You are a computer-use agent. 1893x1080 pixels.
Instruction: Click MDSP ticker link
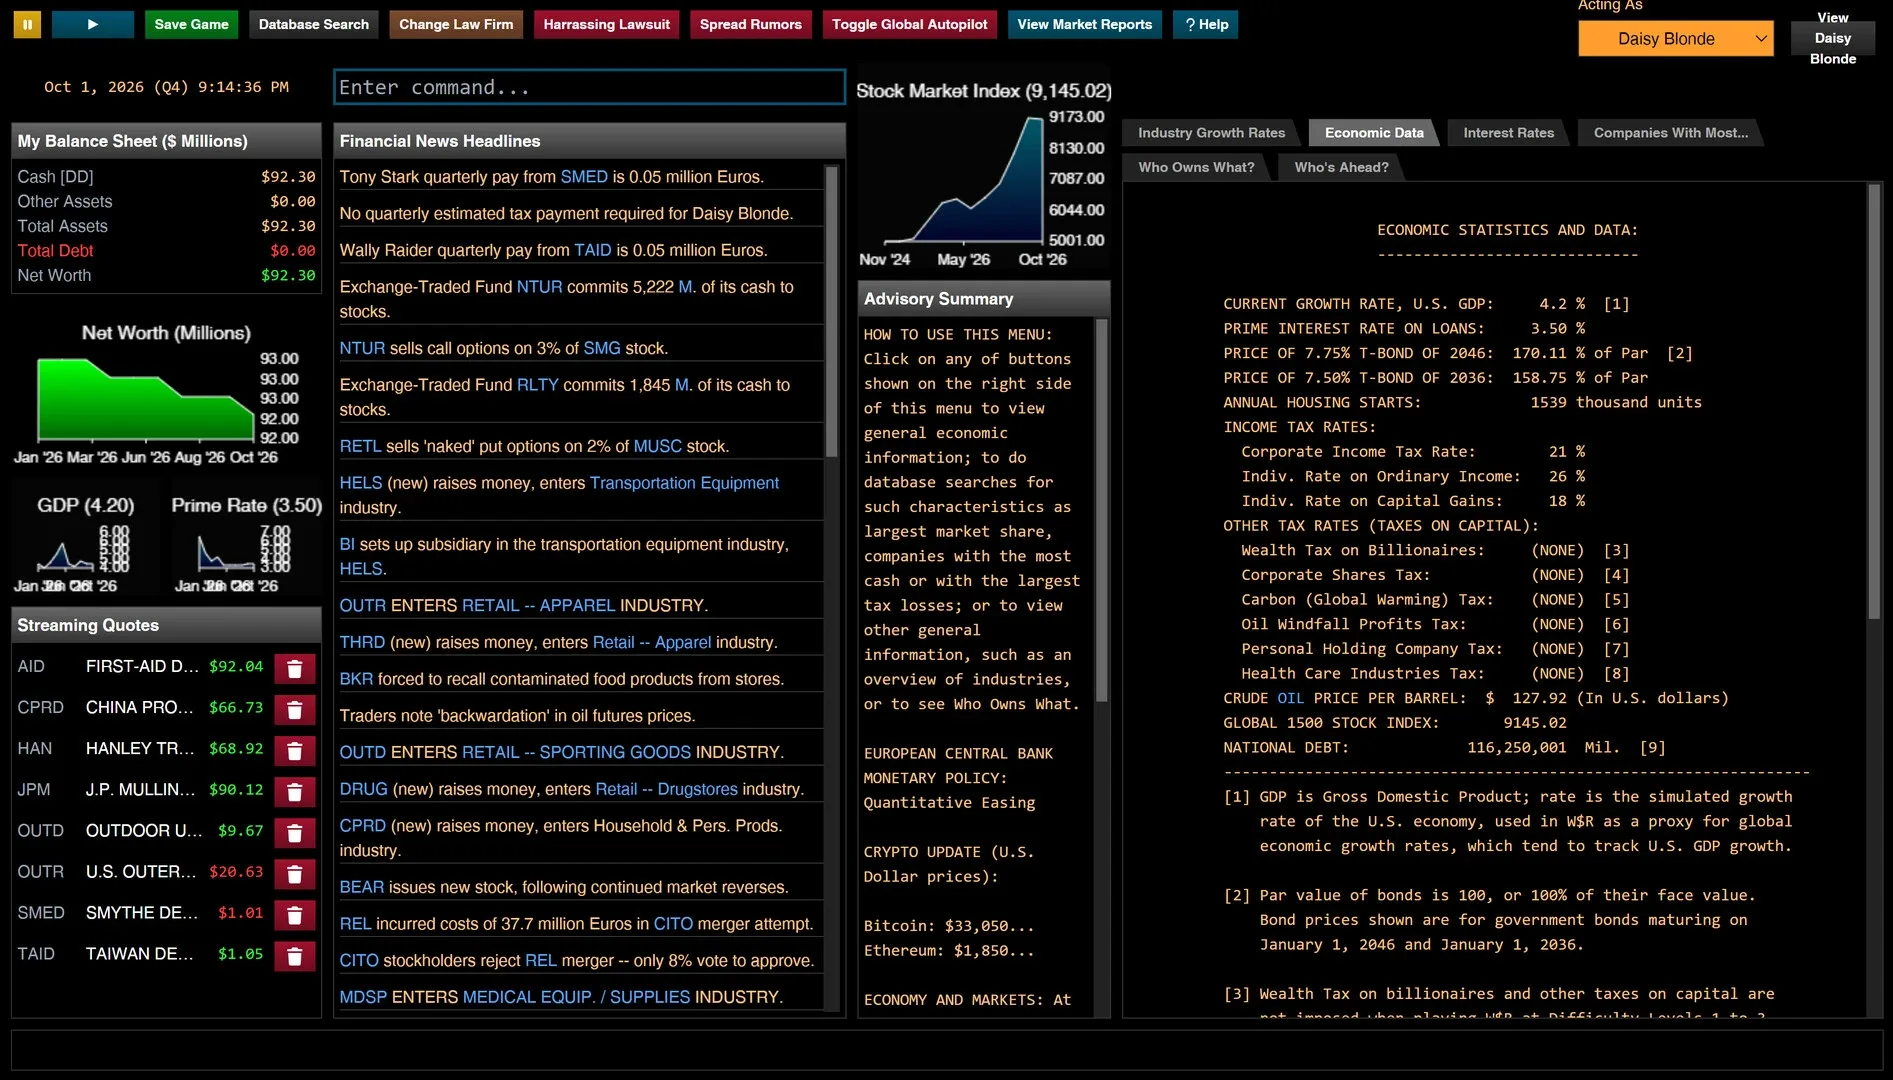[363, 997]
